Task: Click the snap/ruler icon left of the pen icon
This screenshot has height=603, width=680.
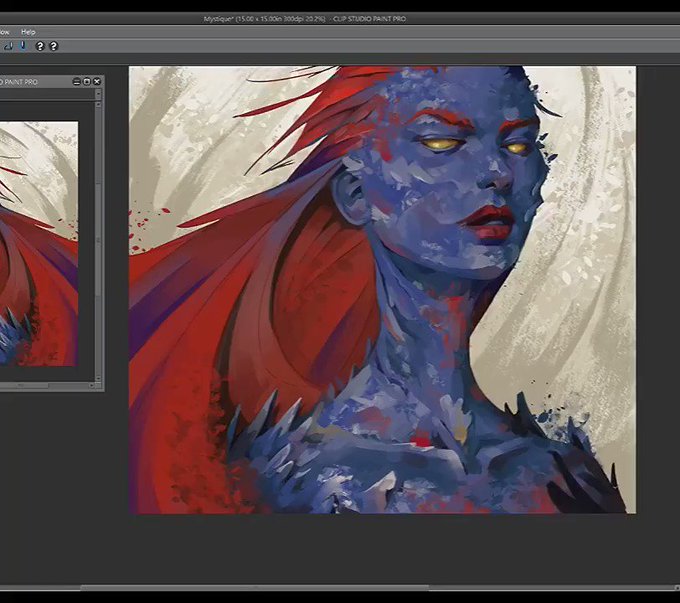Action: coord(8,46)
